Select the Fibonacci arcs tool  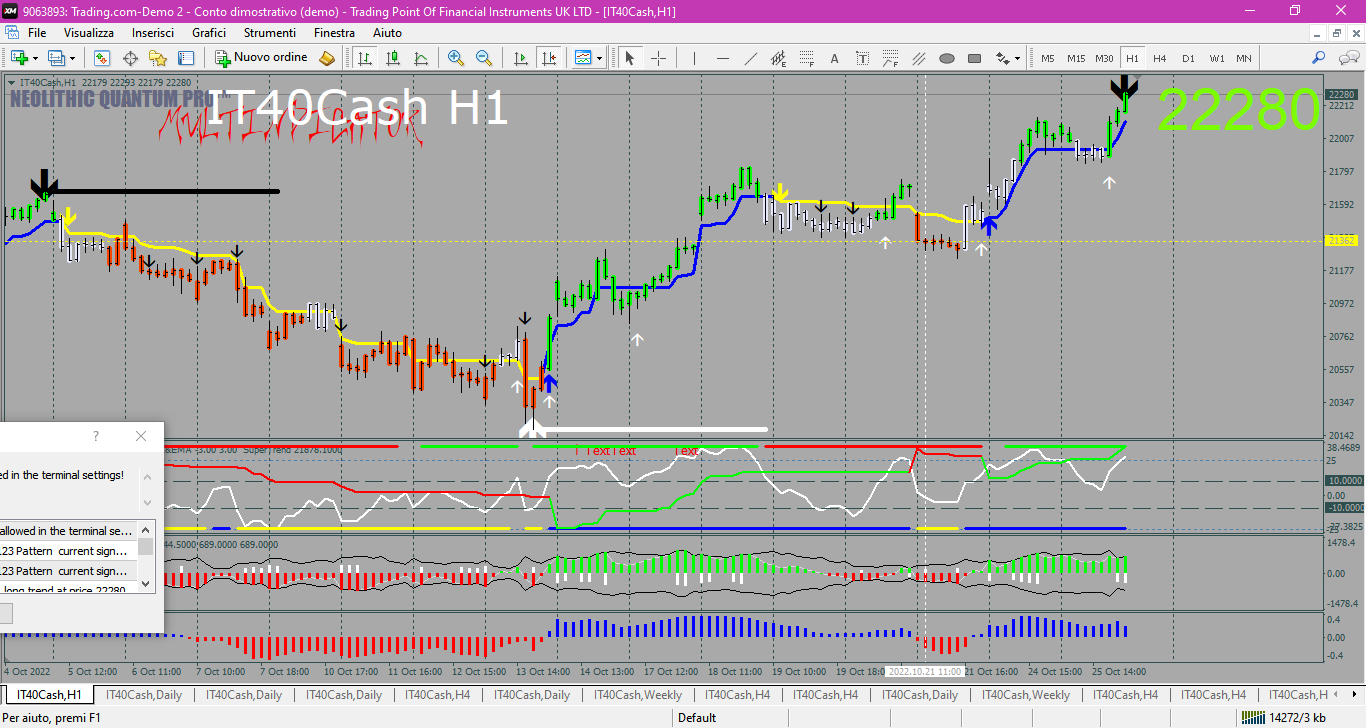[890, 58]
